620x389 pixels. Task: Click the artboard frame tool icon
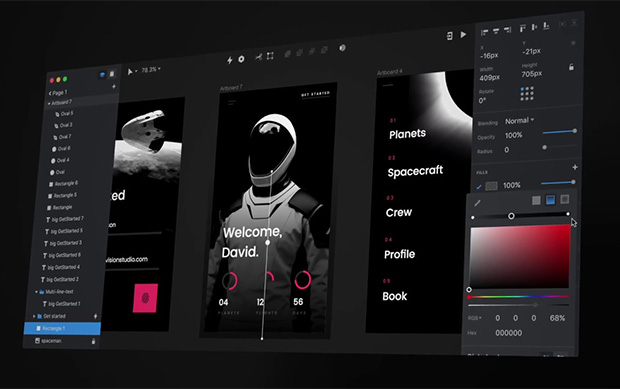pyautogui.click(x=270, y=56)
